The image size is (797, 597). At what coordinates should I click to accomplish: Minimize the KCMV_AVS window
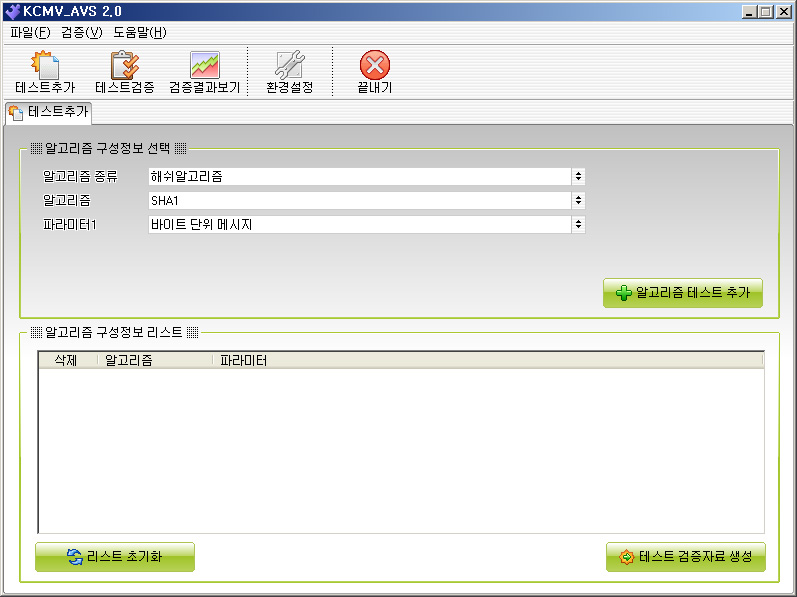[748, 11]
